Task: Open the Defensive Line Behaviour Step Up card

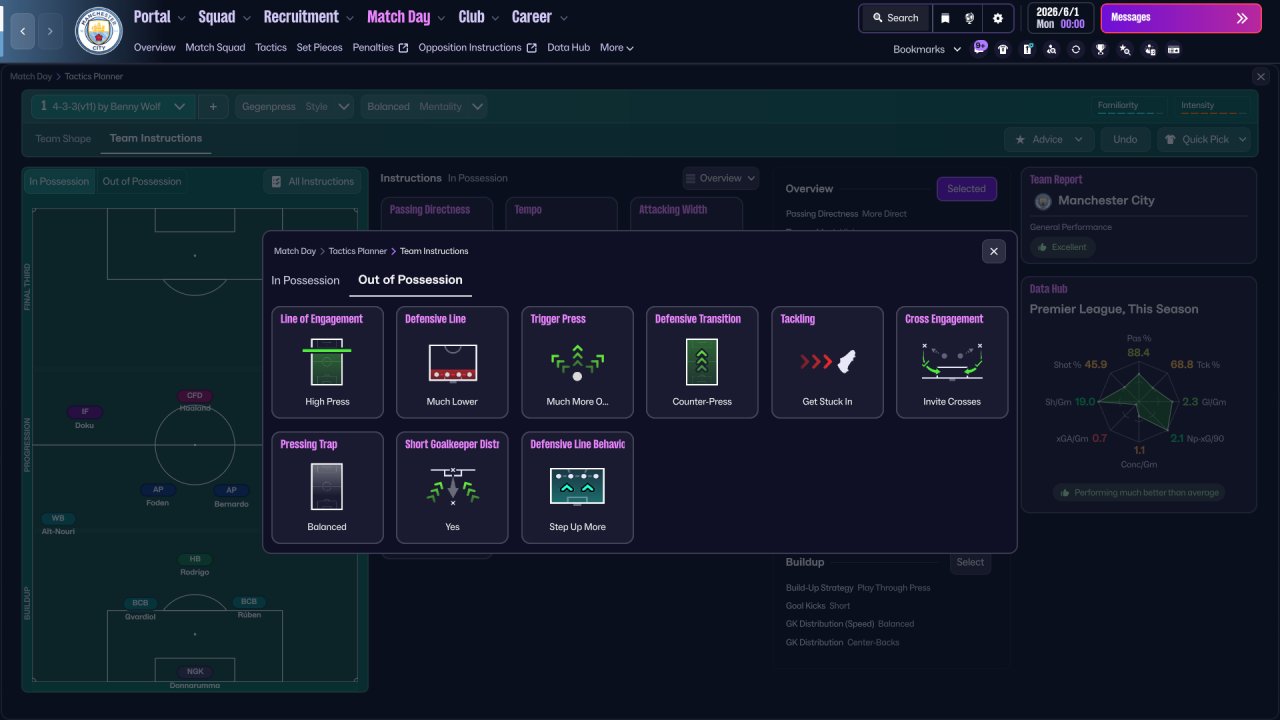Action: tap(577, 487)
